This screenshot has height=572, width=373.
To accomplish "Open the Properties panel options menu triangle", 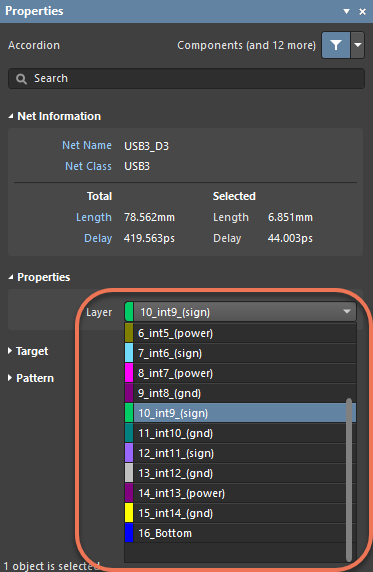I will [x=346, y=11].
